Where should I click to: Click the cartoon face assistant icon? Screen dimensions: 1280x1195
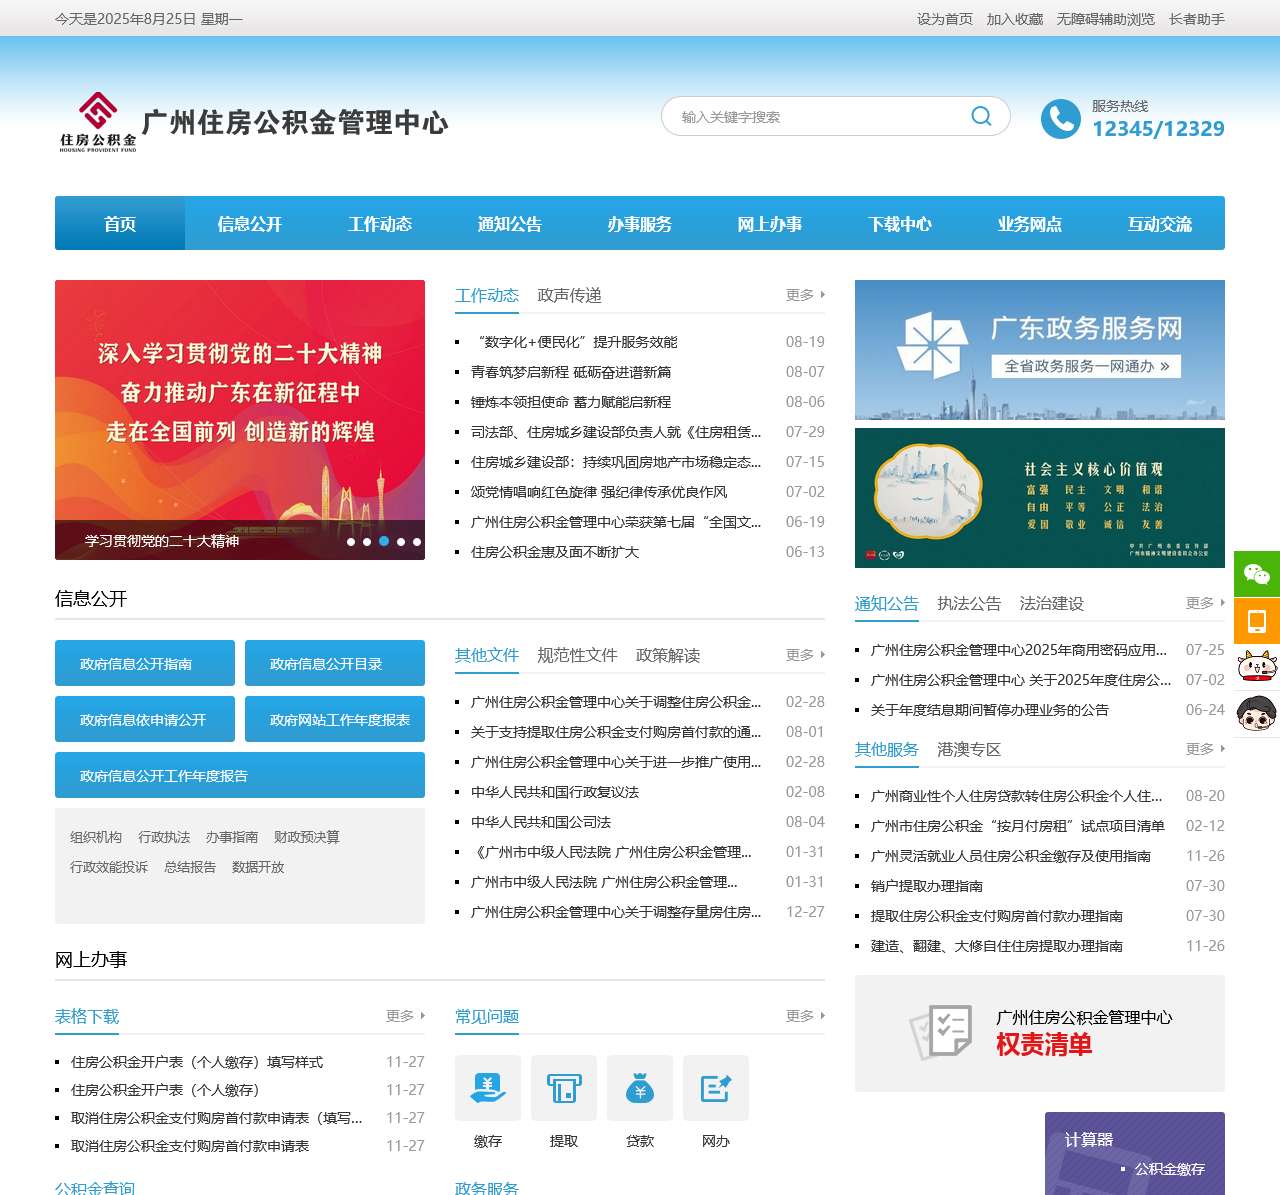tap(1256, 714)
